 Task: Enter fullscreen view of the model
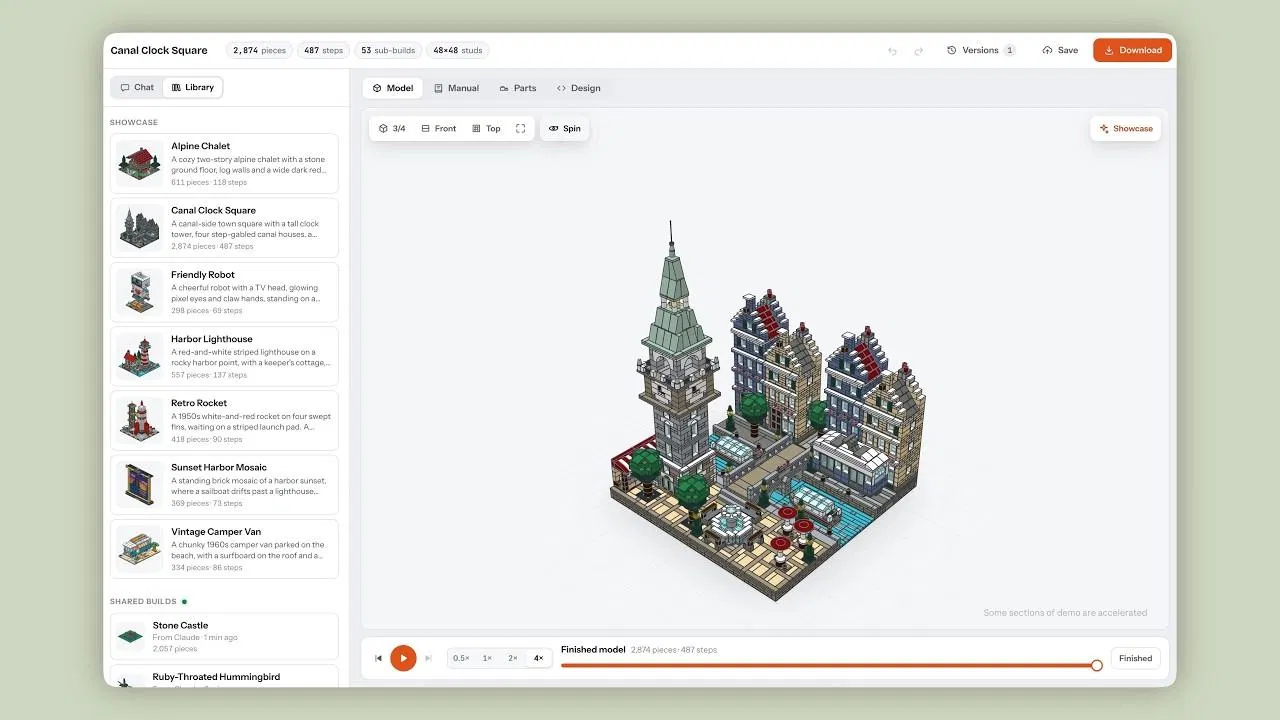[x=520, y=129]
